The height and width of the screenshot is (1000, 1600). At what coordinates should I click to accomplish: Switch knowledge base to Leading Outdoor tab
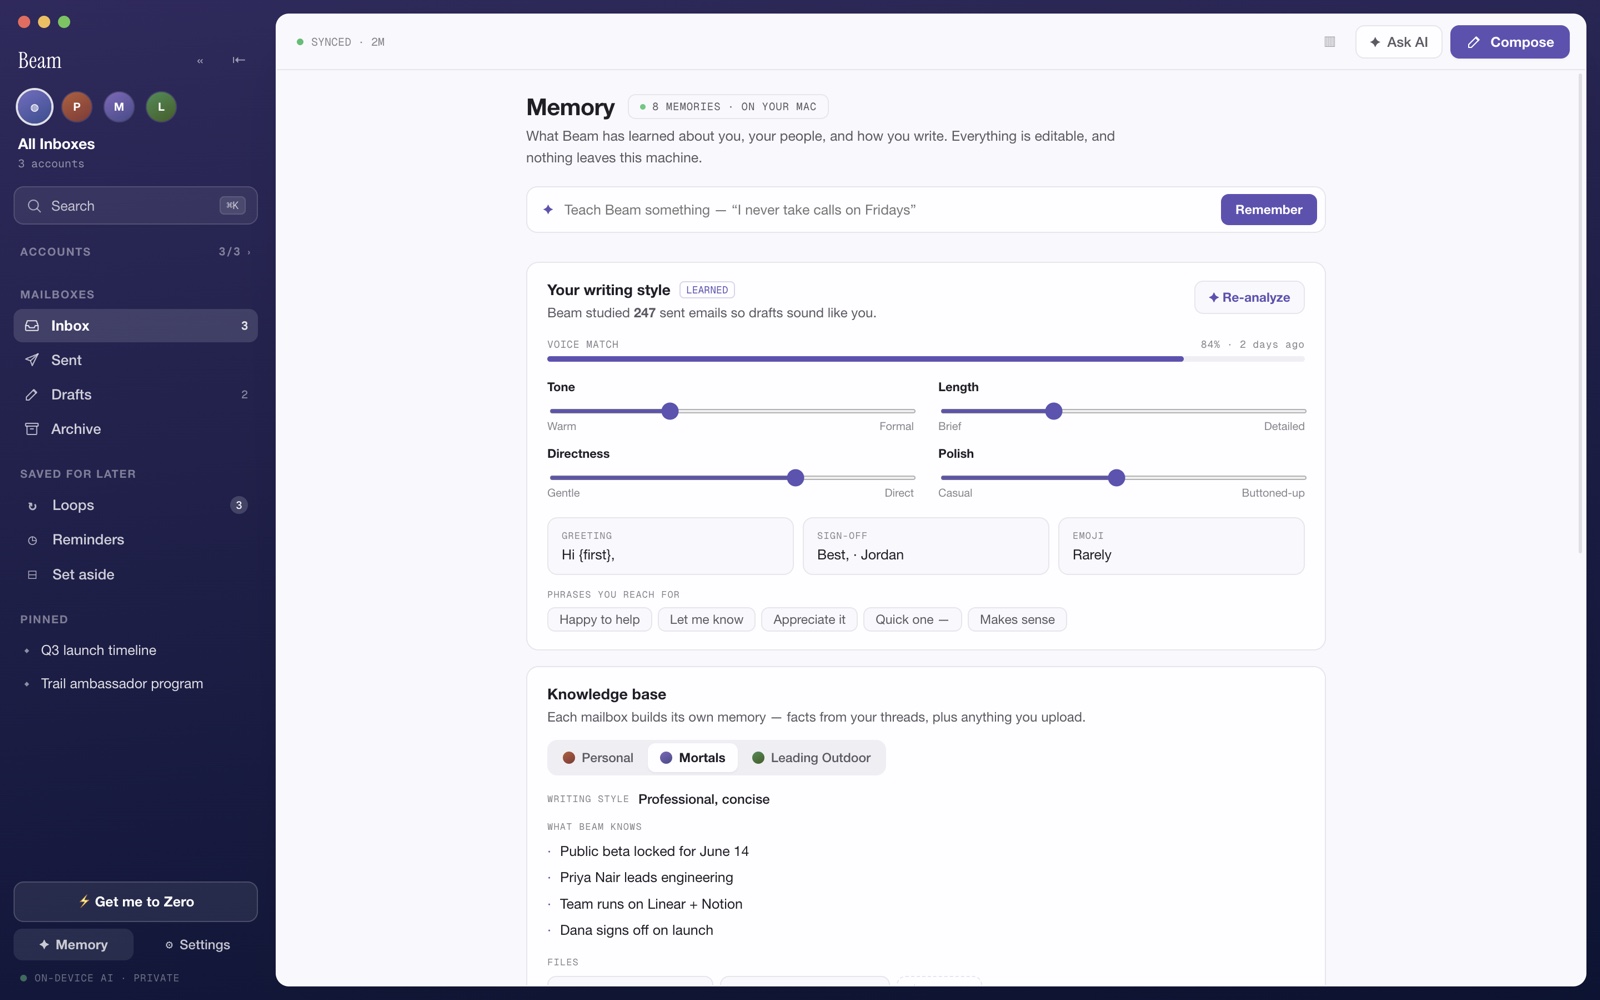pyautogui.click(x=811, y=758)
